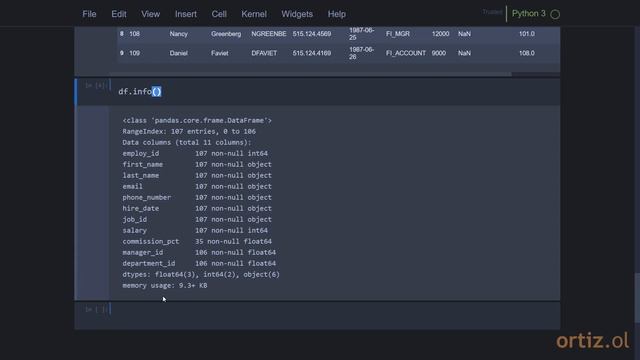Click employee id 108 in the table
Image resolution: width=640 pixels, height=360 pixels.
pos(134,34)
